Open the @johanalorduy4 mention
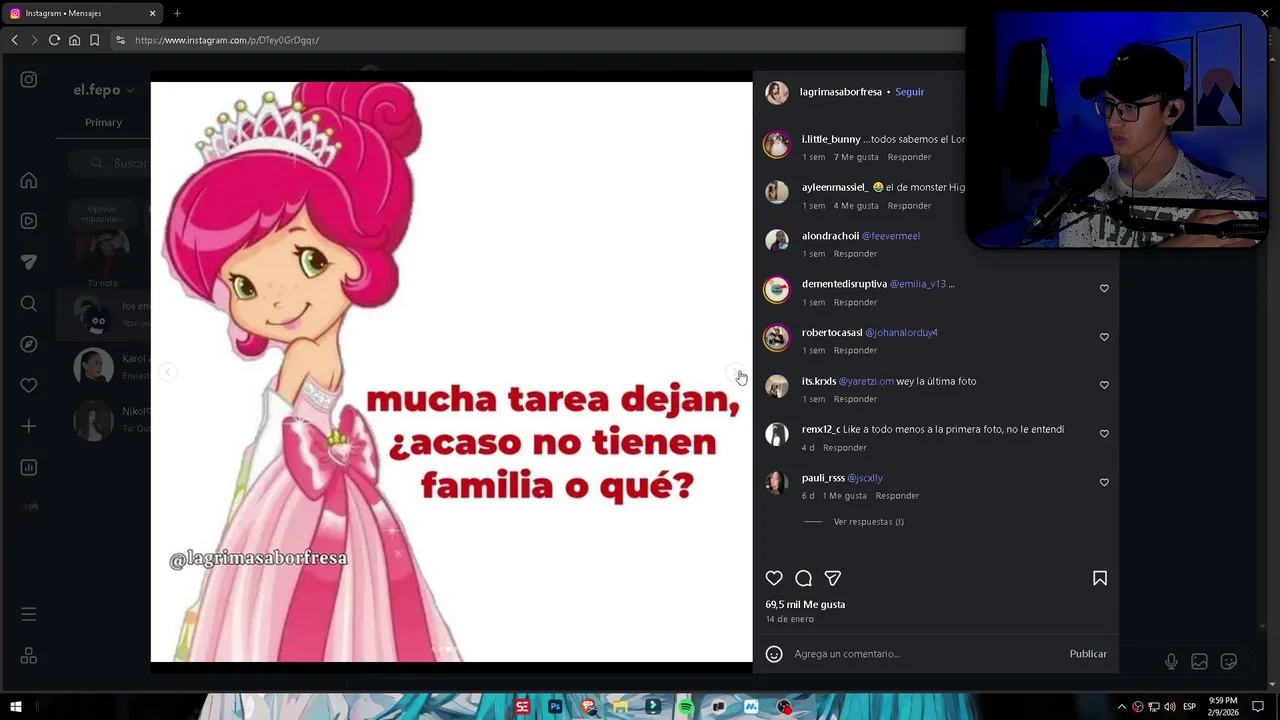 901,333
